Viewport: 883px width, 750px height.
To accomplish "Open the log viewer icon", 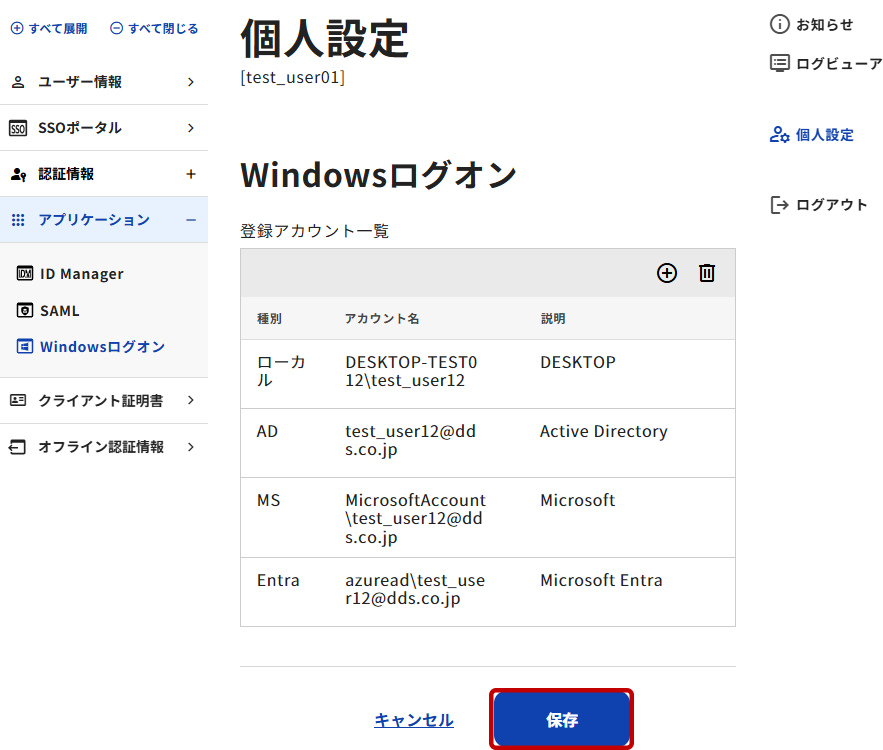I will [779, 63].
